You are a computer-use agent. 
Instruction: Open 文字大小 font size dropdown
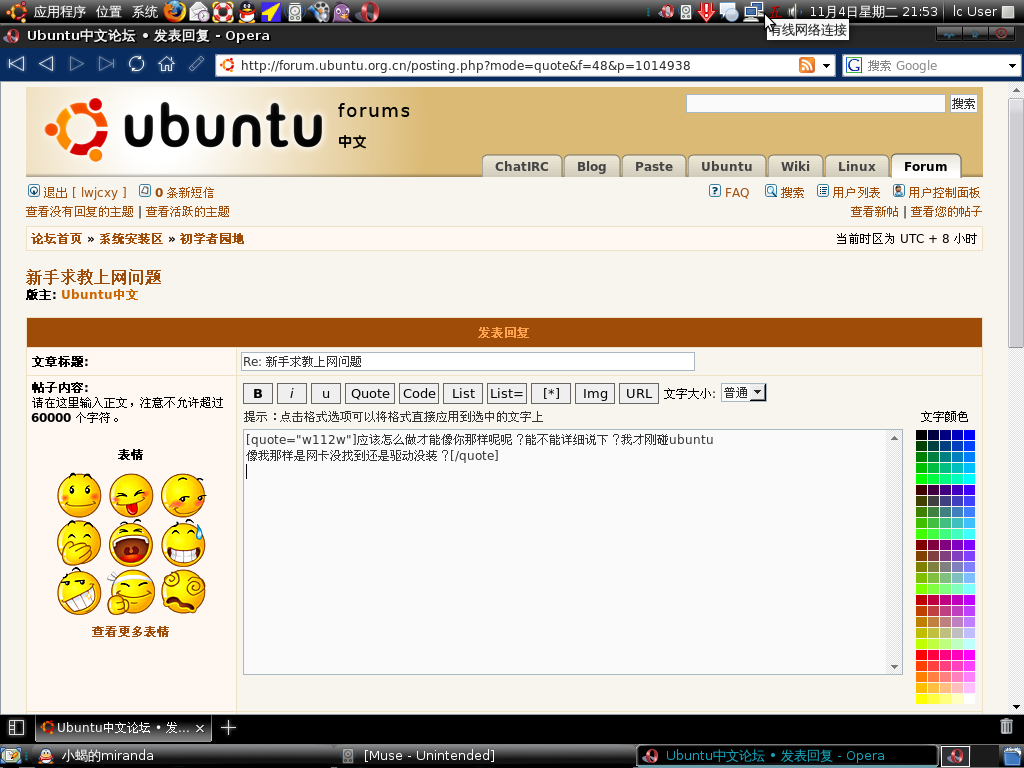pyautogui.click(x=743, y=392)
